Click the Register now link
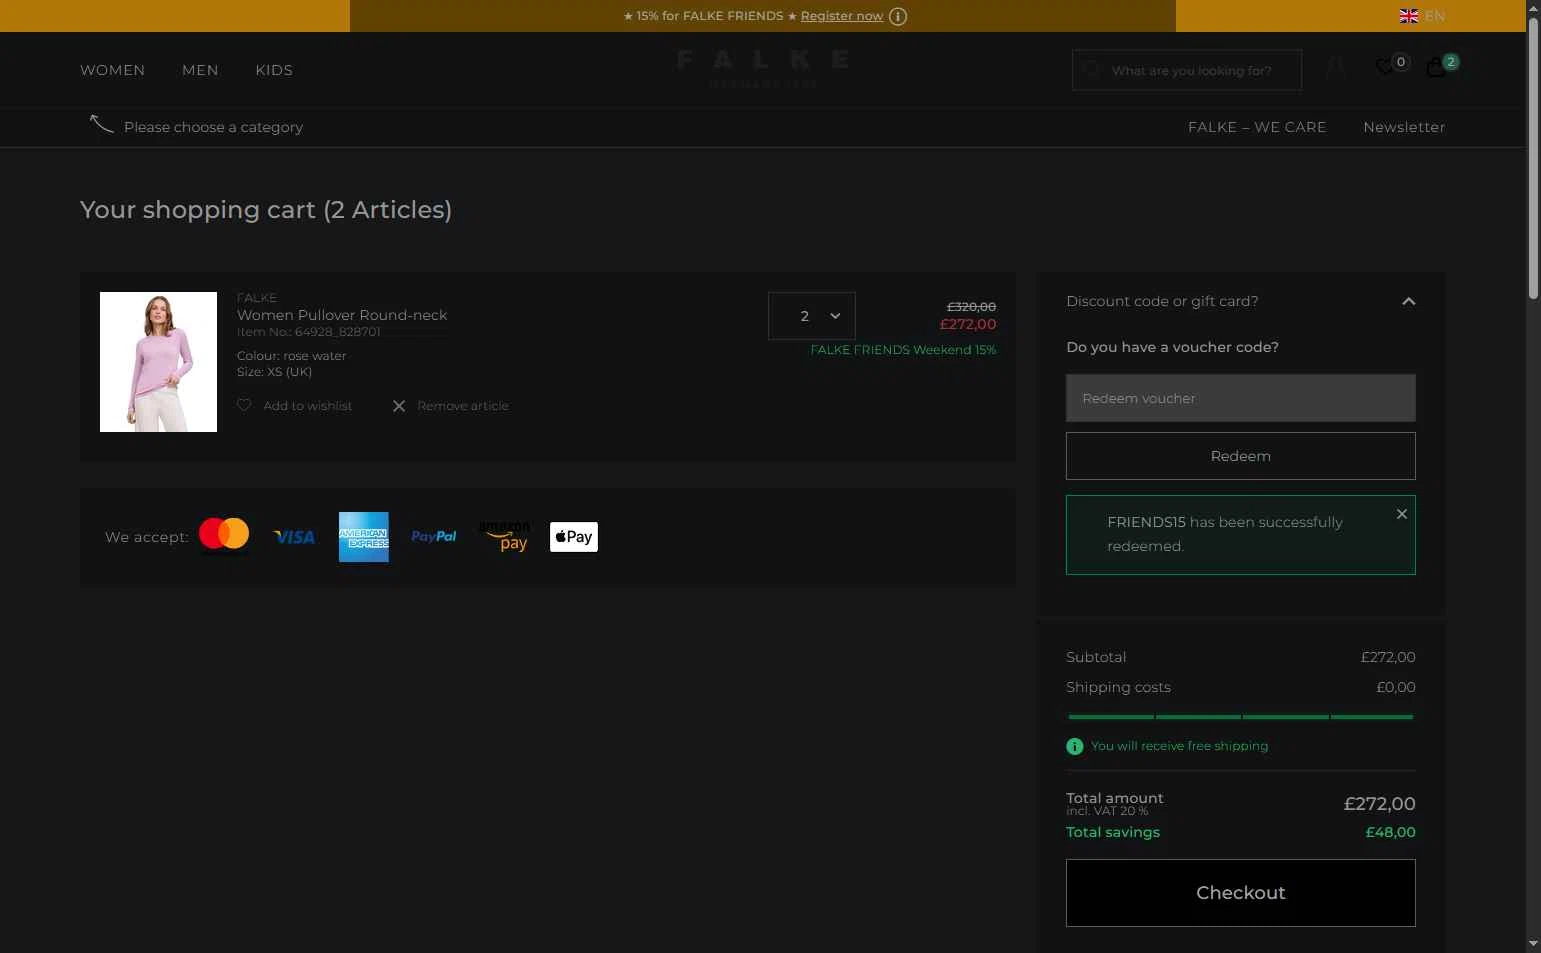The height and width of the screenshot is (953, 1541). point(842,16)
